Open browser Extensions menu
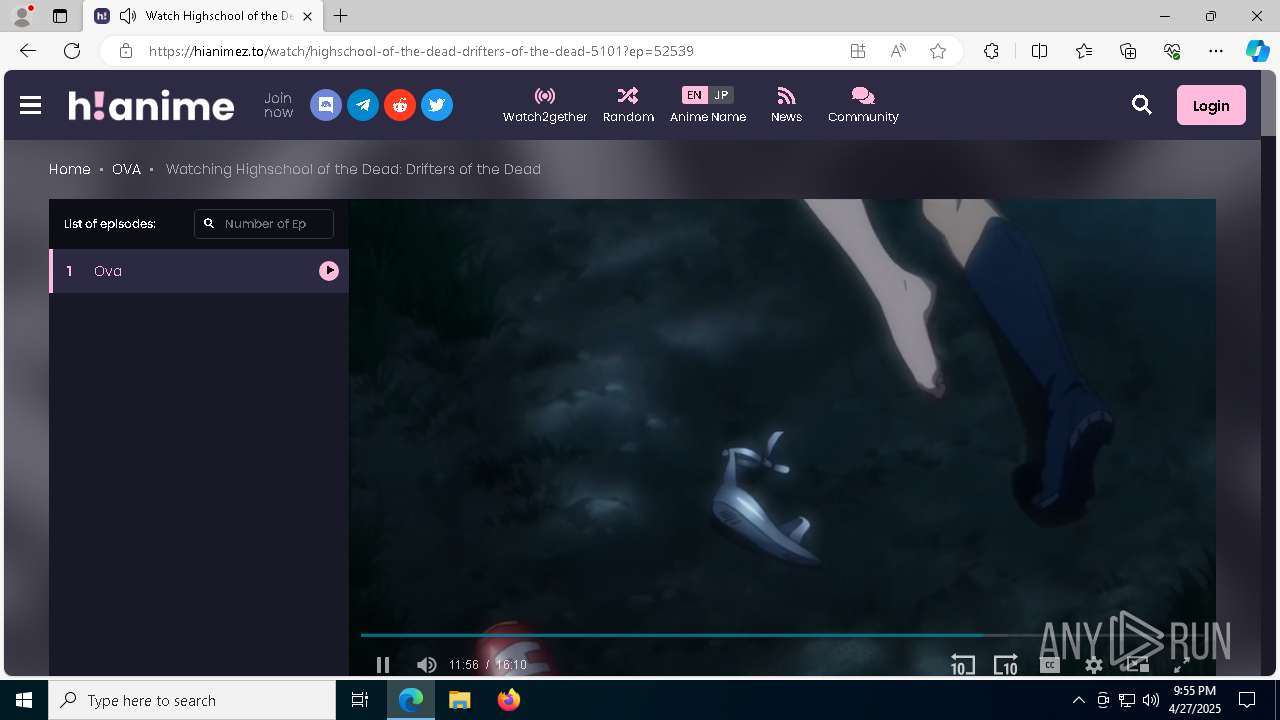1280x720 pixels. [x=991, y=51]
